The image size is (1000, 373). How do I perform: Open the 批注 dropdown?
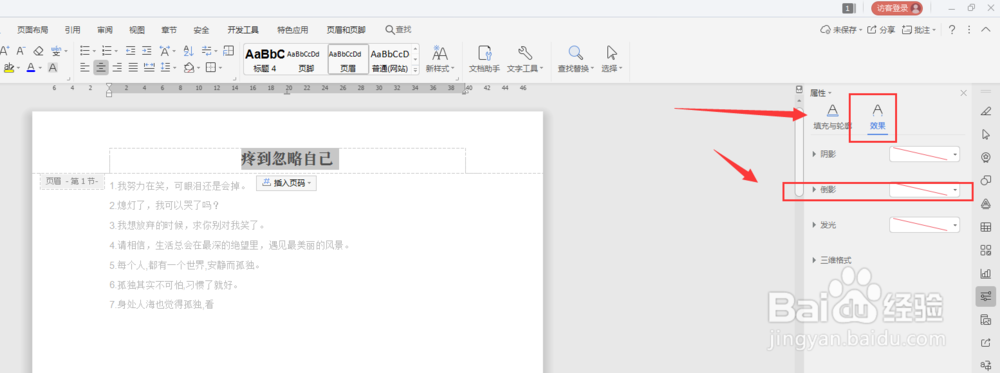919,29
